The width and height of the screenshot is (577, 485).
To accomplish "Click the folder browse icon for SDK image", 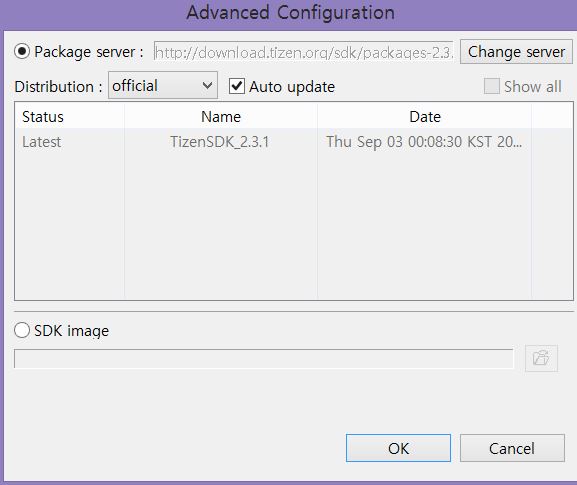I will [541, 358].
